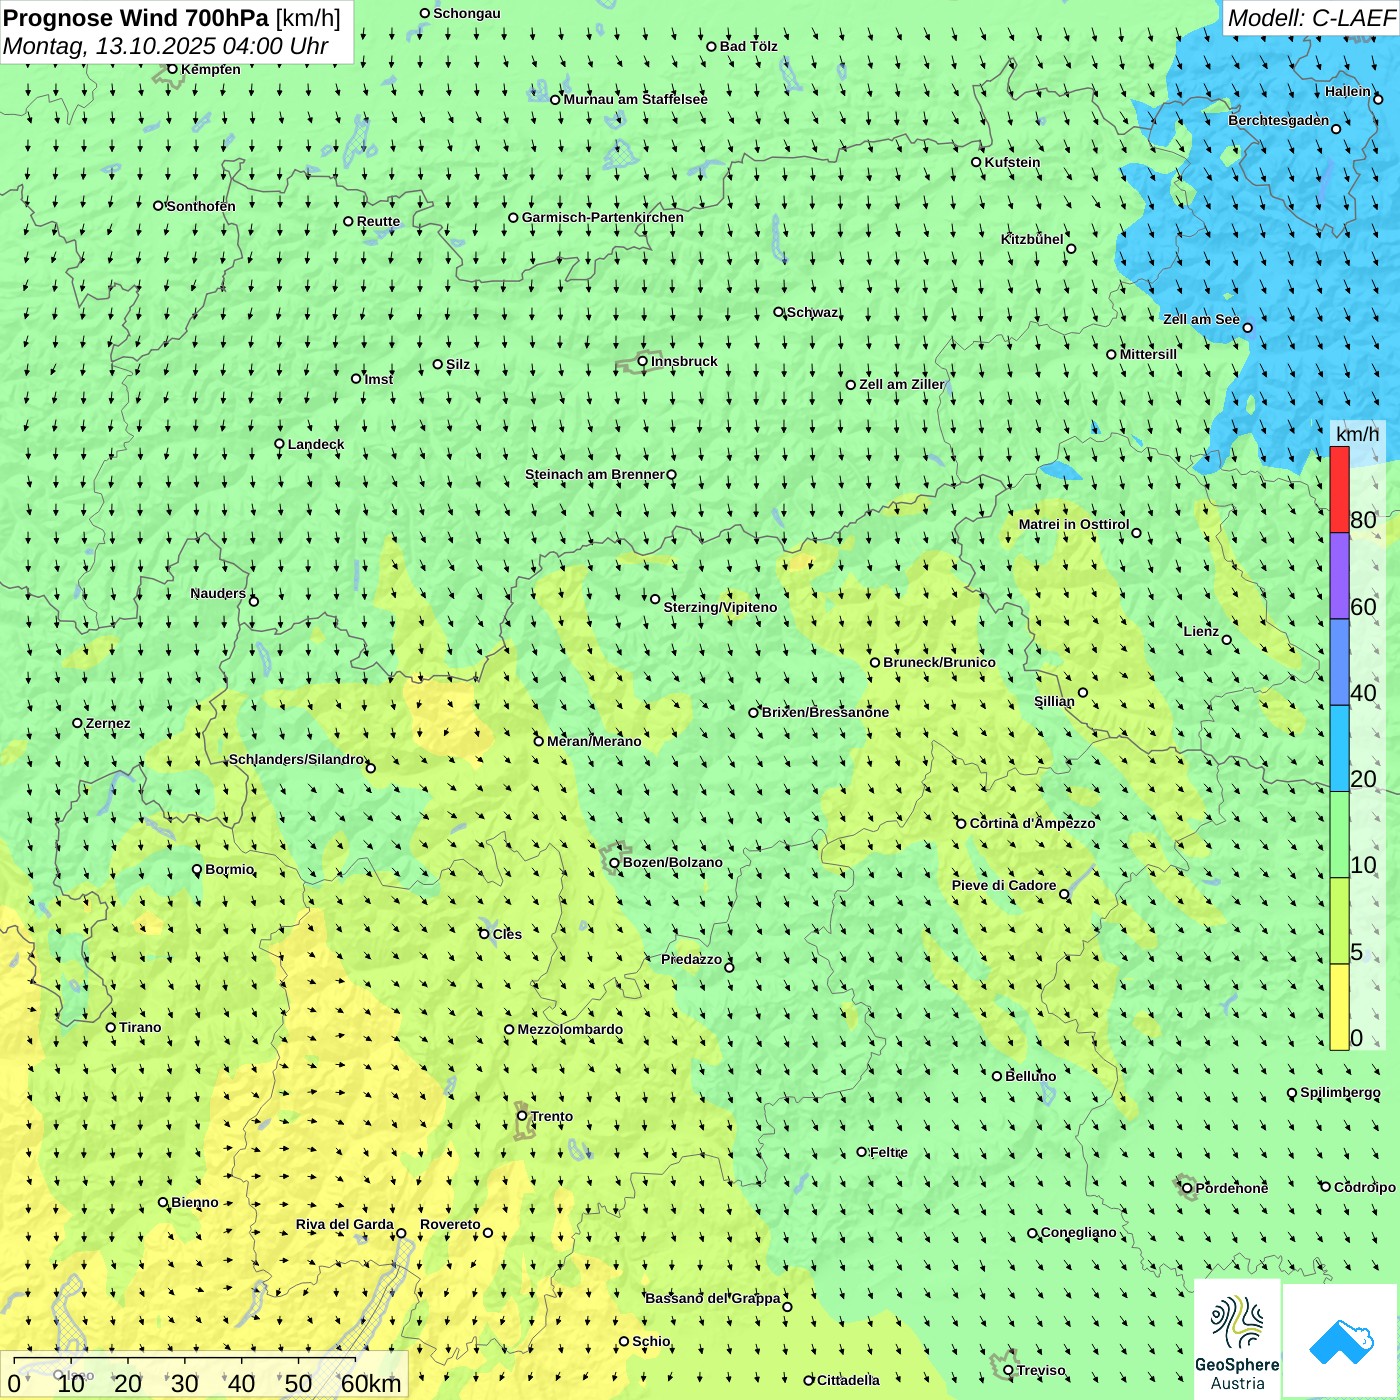Click the Bruneck/Brunico label

(939, 662)
